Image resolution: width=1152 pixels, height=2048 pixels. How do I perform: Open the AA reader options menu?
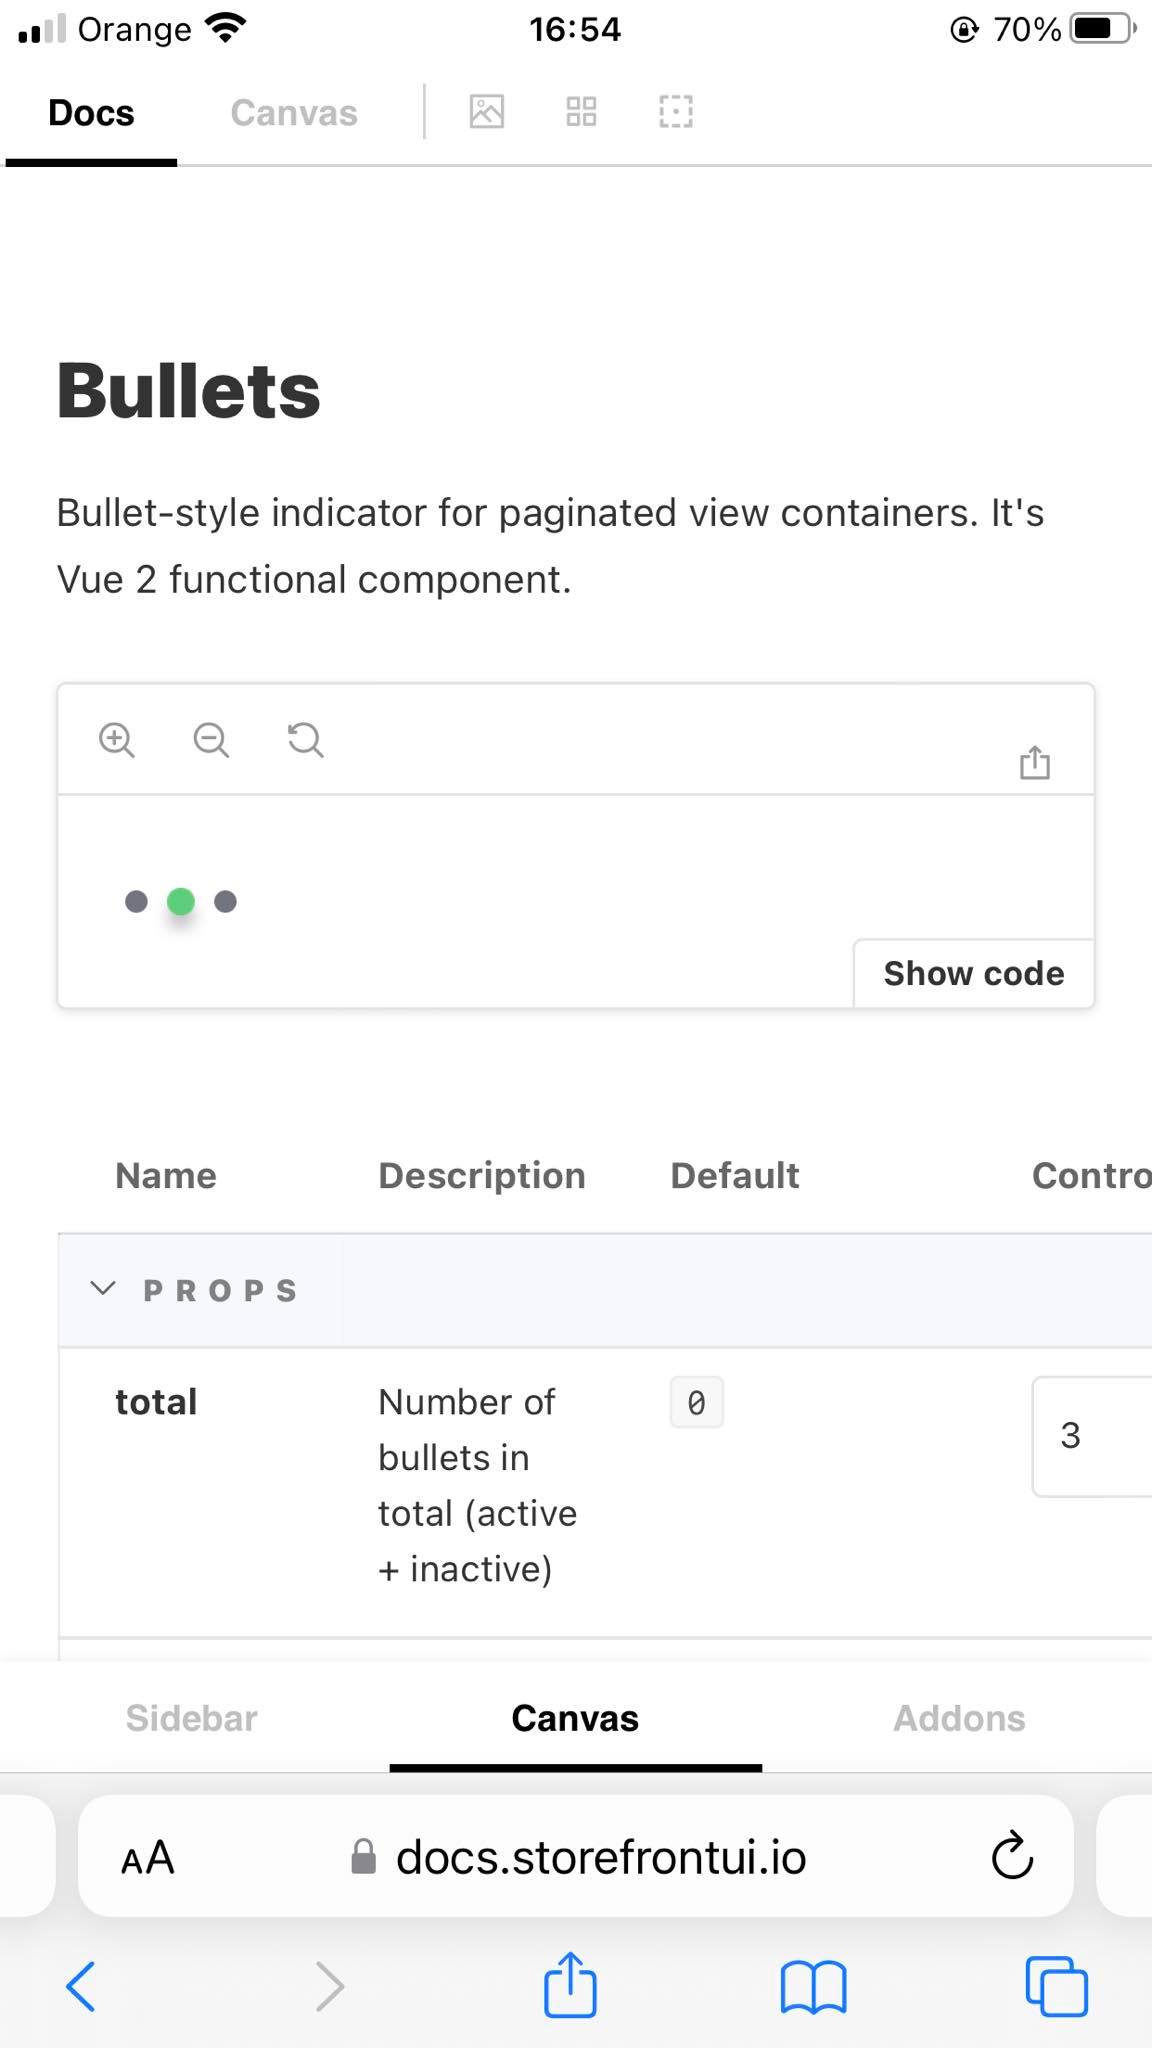pos(147,1858)
